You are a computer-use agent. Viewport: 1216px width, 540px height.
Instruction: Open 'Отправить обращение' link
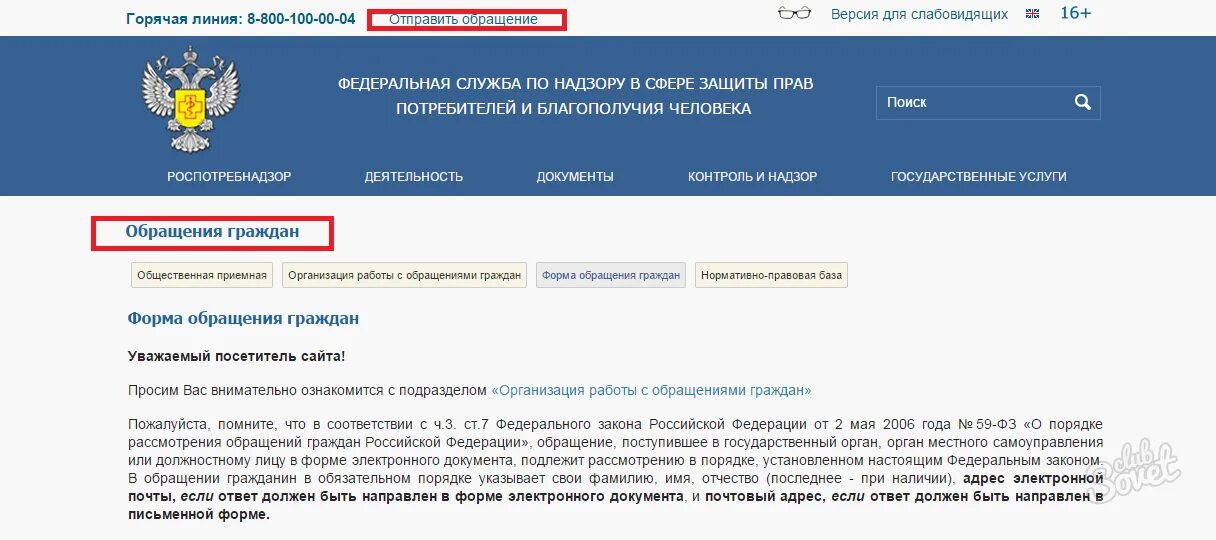pos(463,19)
